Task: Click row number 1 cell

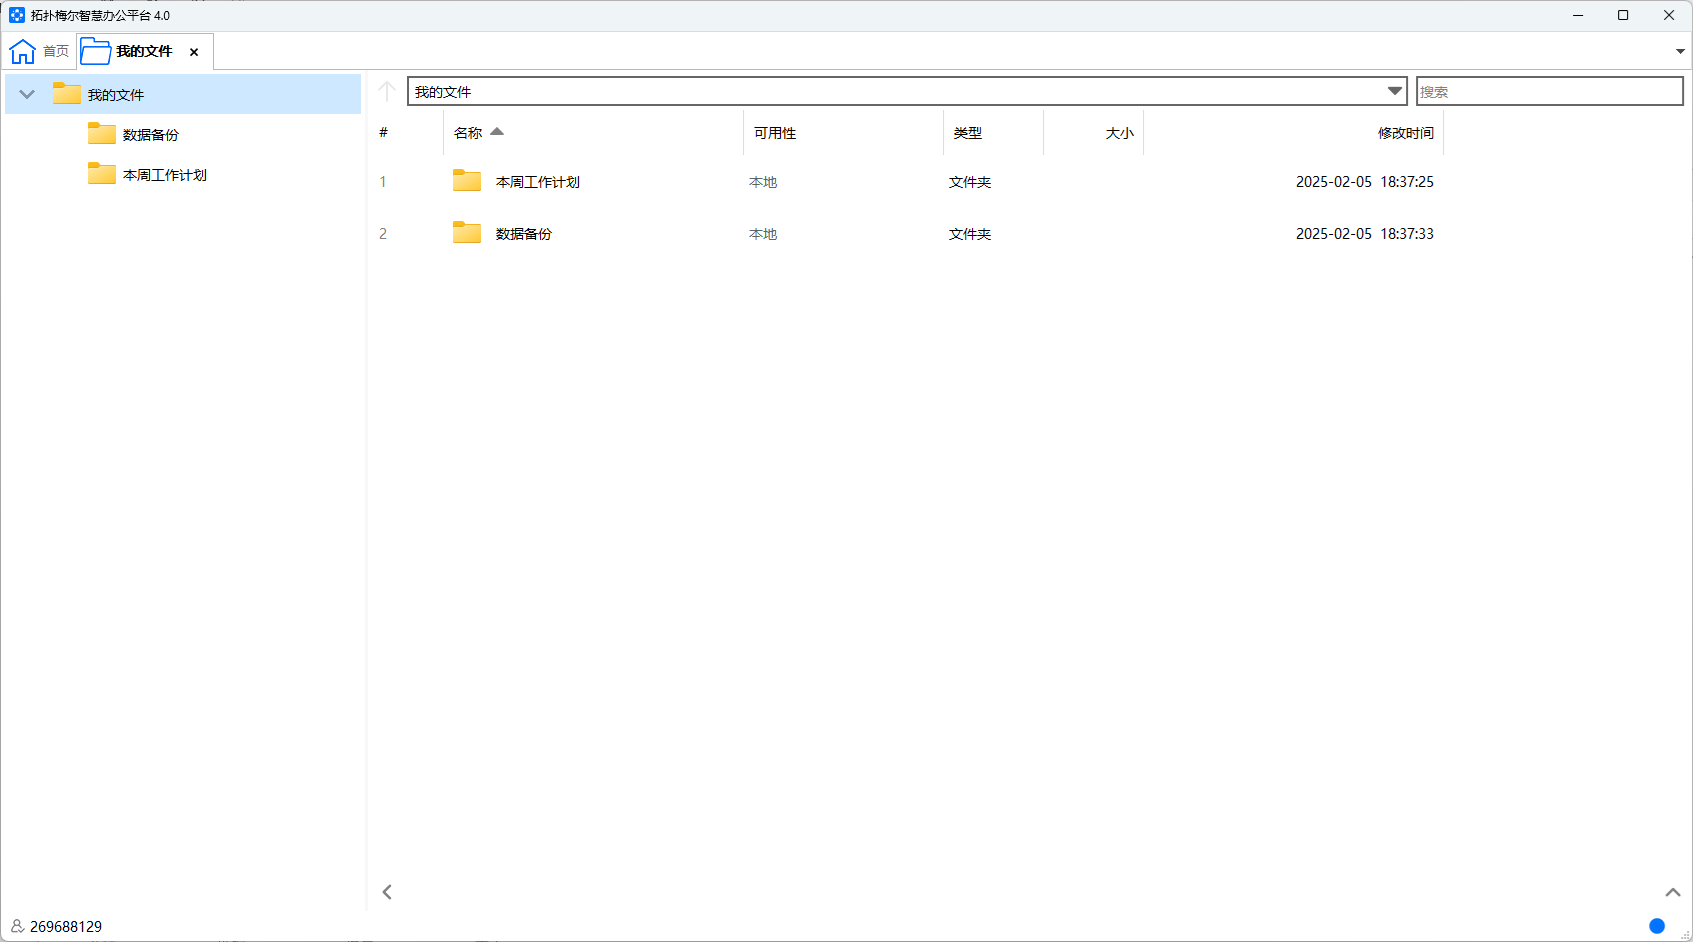Action: (x=383, y=182)
